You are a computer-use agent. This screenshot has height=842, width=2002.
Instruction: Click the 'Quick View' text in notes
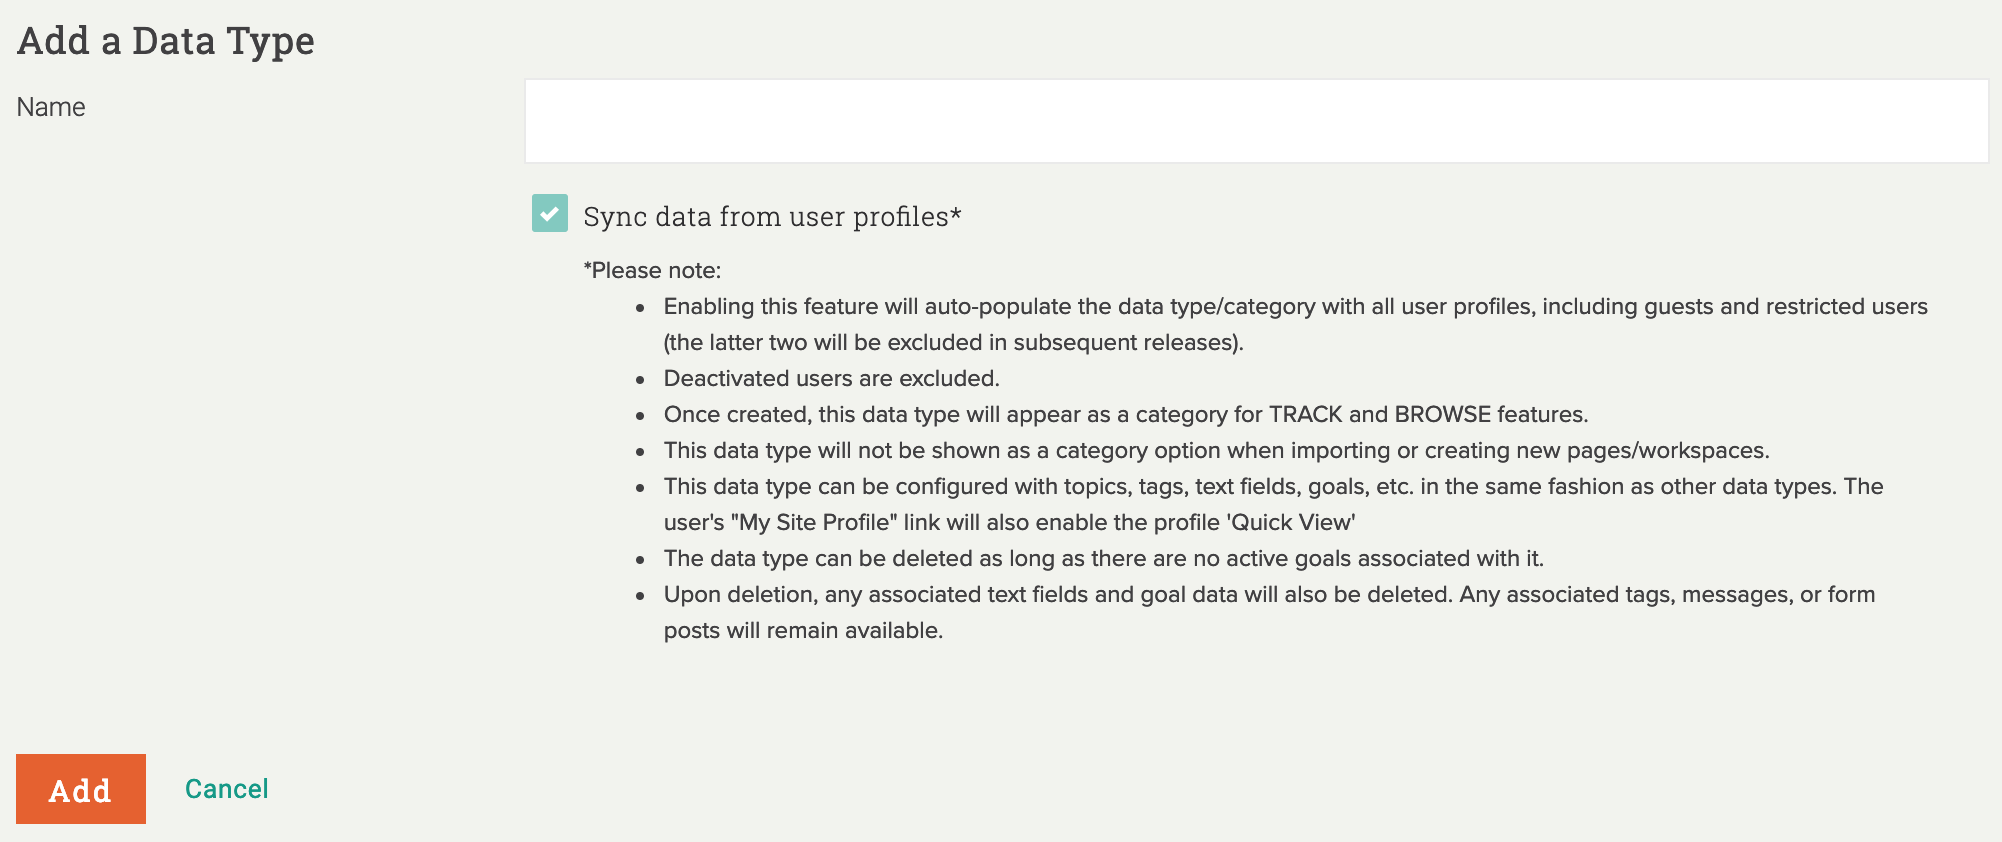(1290, 523)
